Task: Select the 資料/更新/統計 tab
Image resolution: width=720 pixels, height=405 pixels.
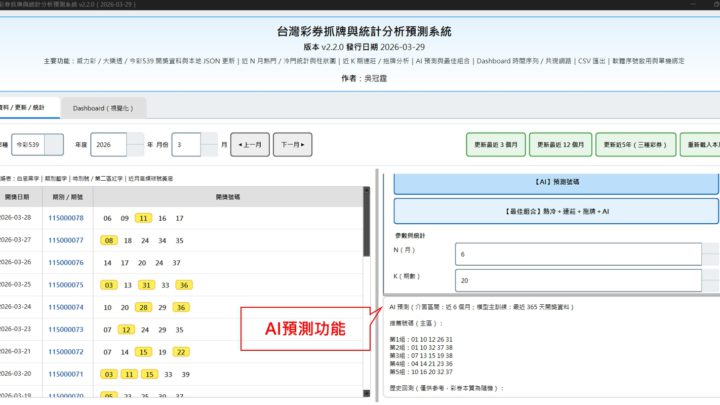Action: [x=26, y=107]
